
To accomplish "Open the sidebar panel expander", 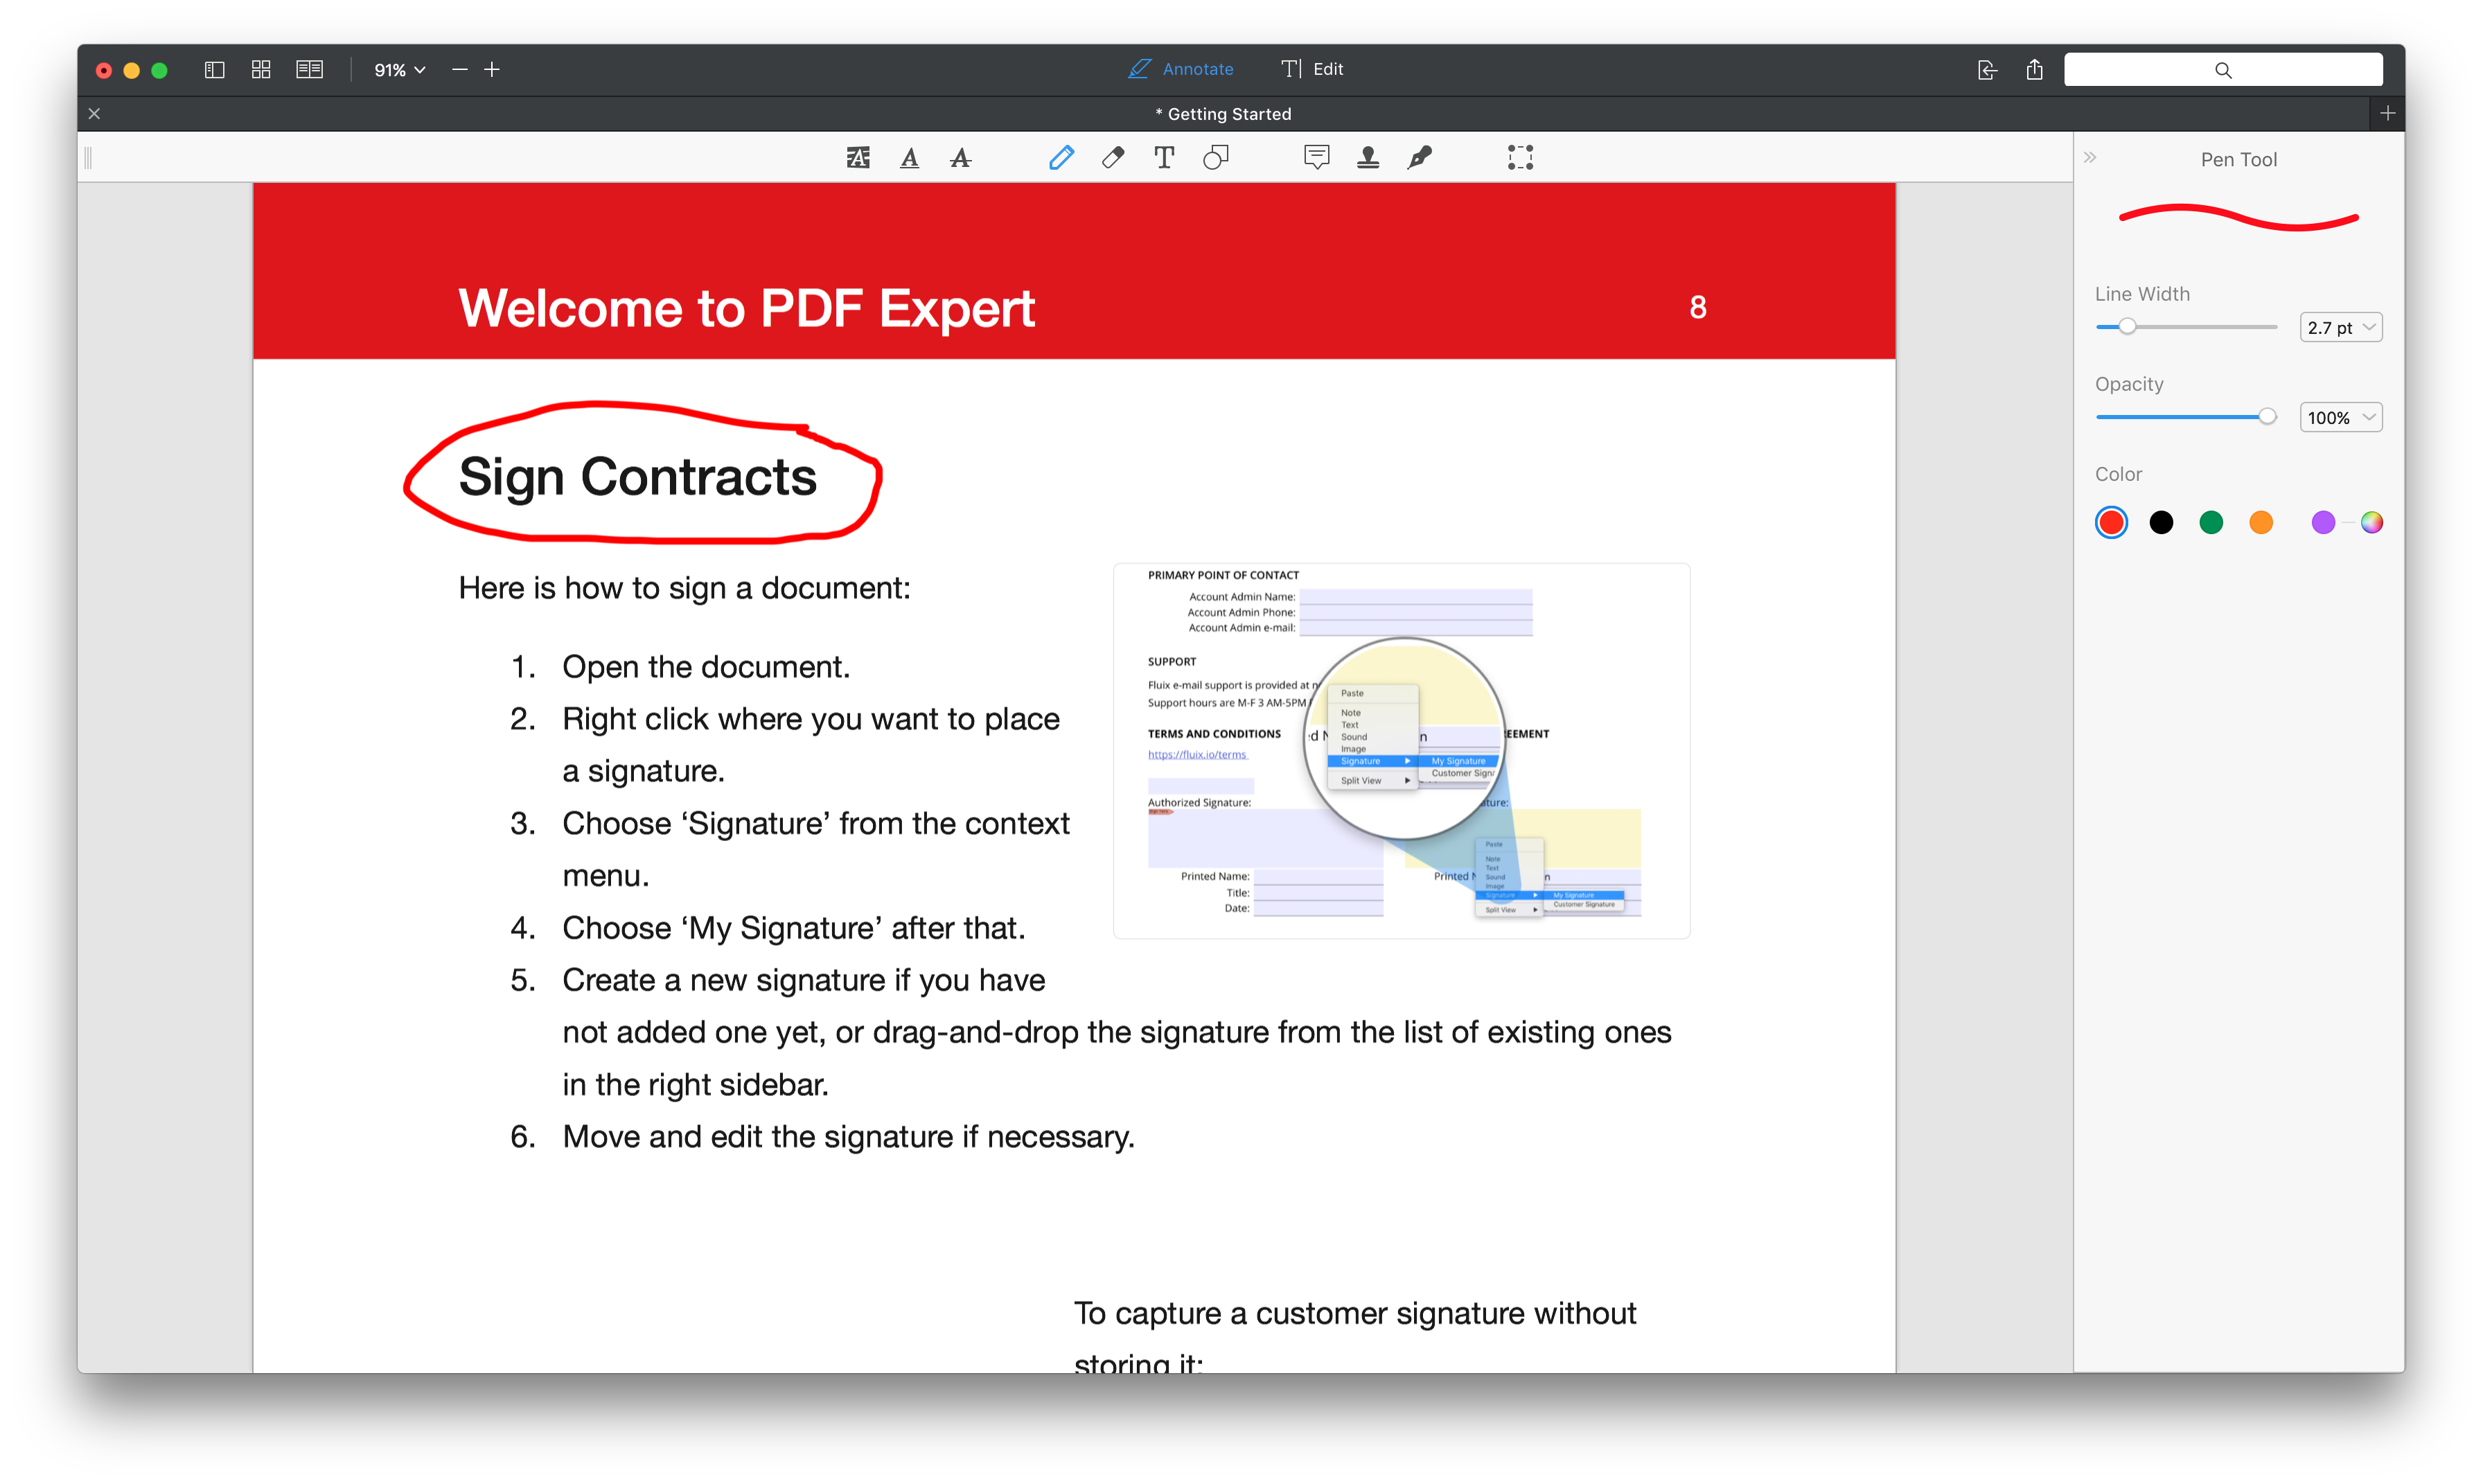I will coord(2091,159).
